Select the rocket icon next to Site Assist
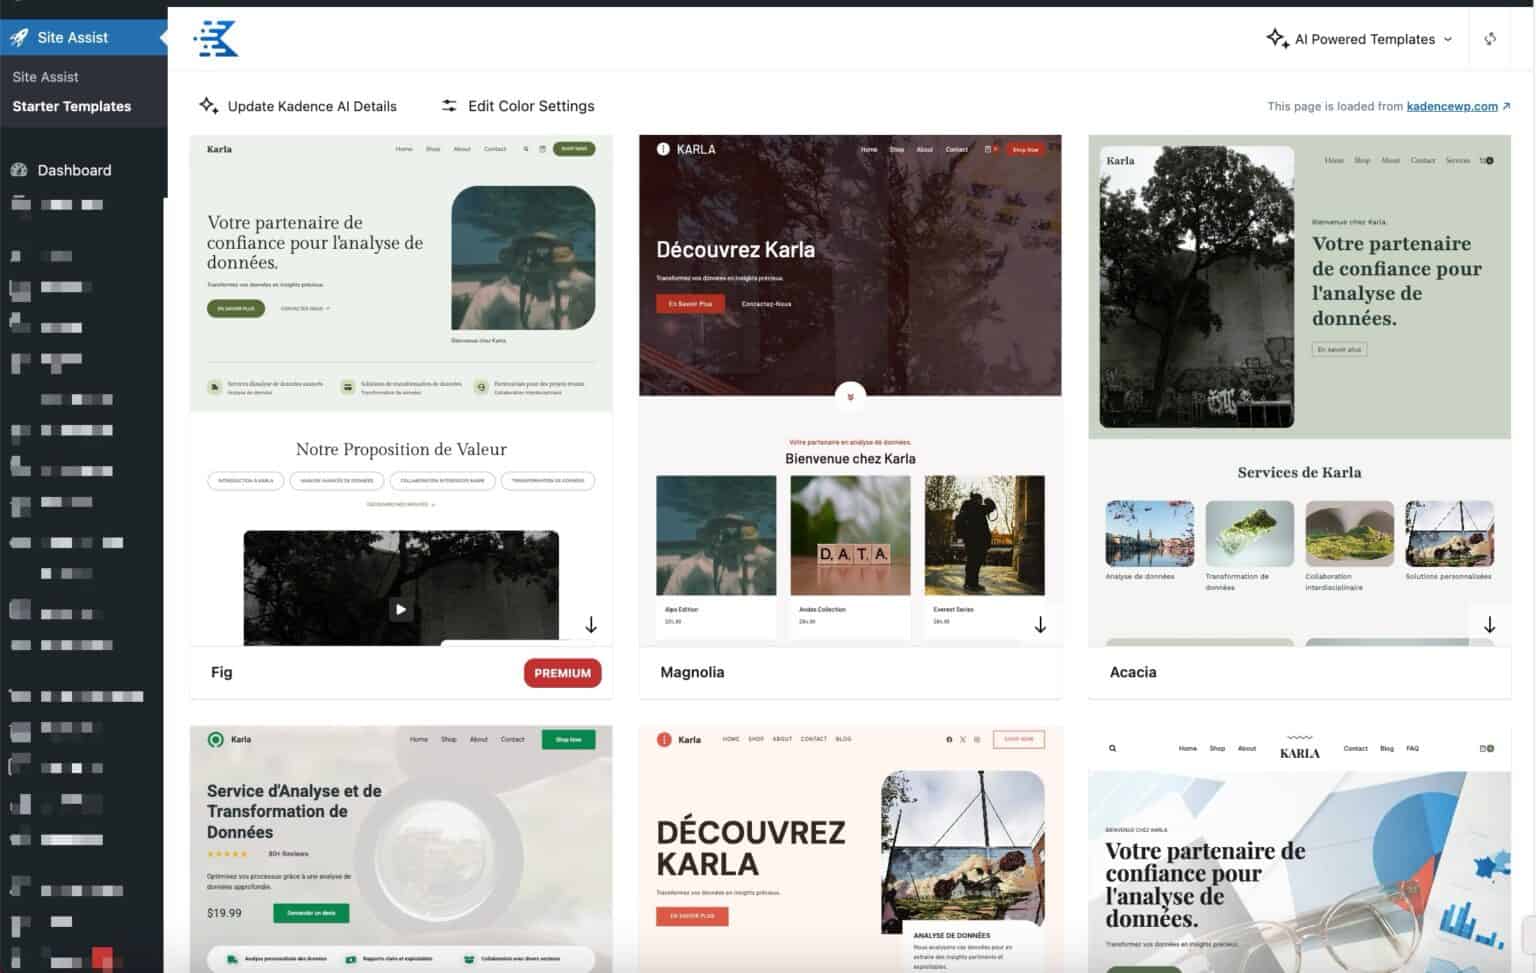 click(21, 37)
